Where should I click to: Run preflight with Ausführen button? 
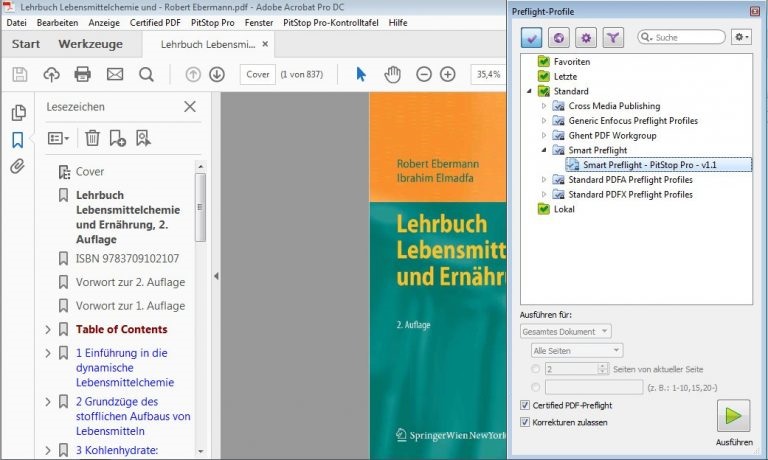(x=733, y=416)
